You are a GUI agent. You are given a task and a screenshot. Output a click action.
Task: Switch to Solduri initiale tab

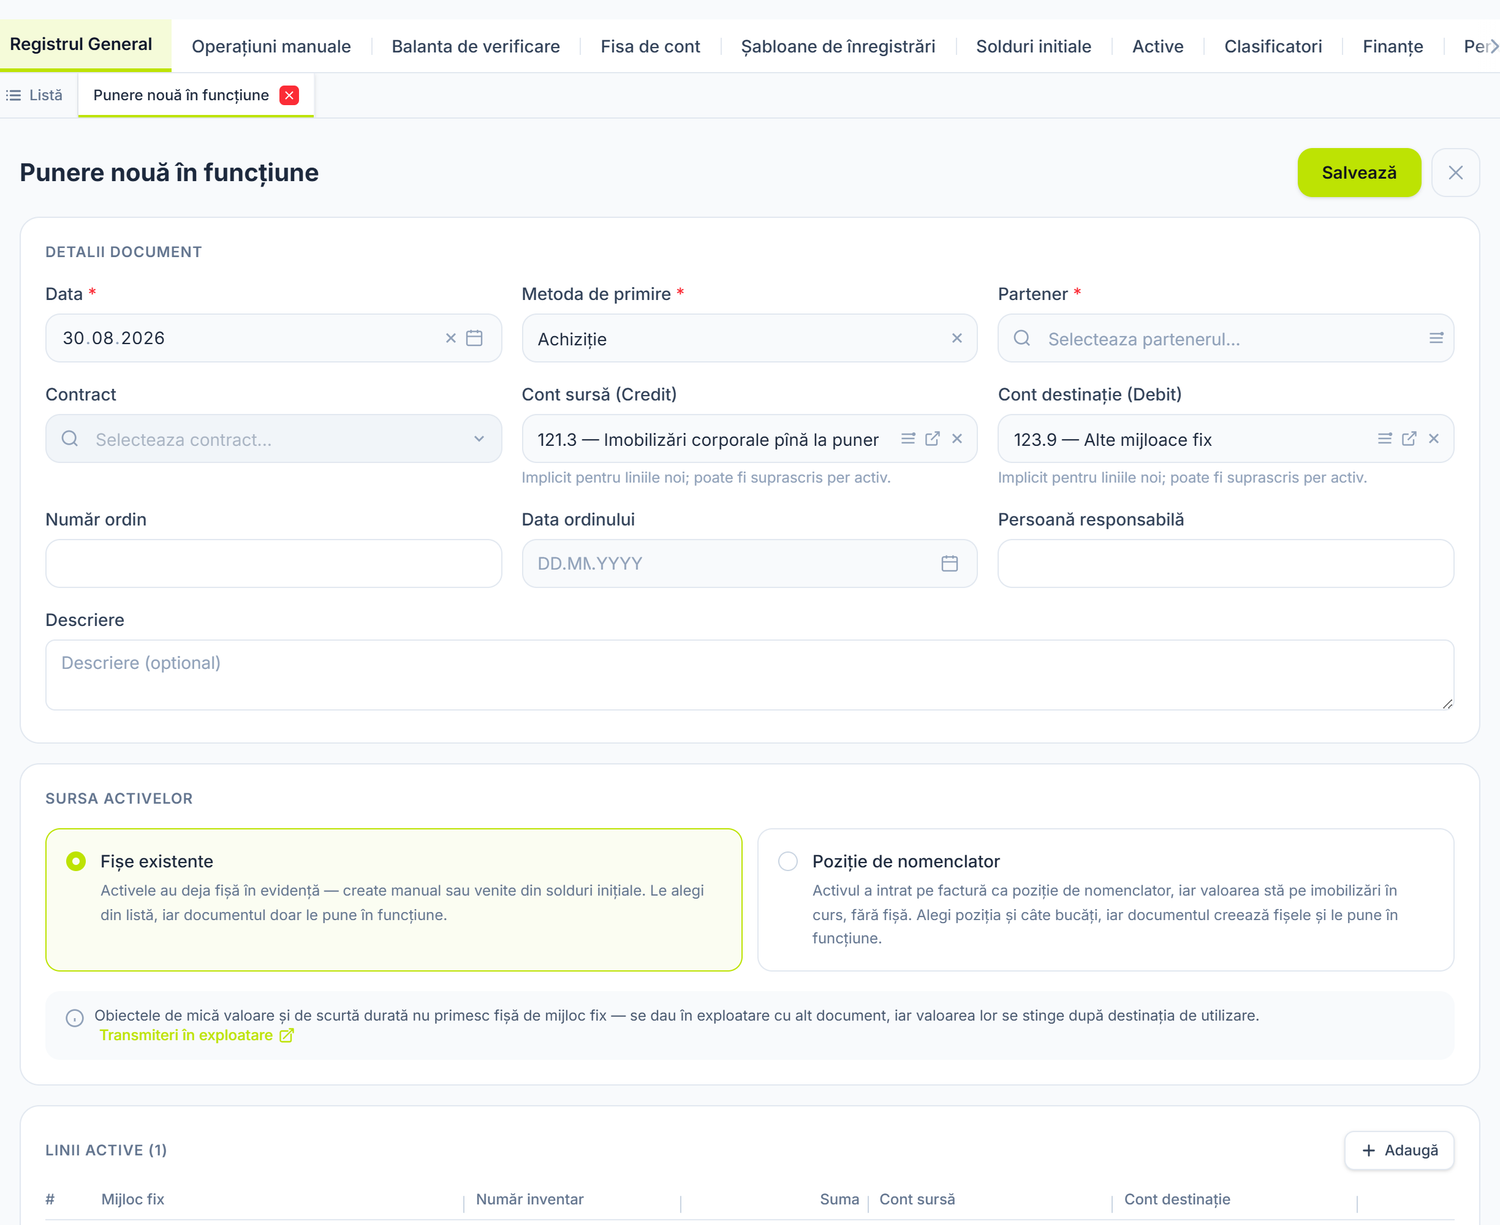point(1034,46)
